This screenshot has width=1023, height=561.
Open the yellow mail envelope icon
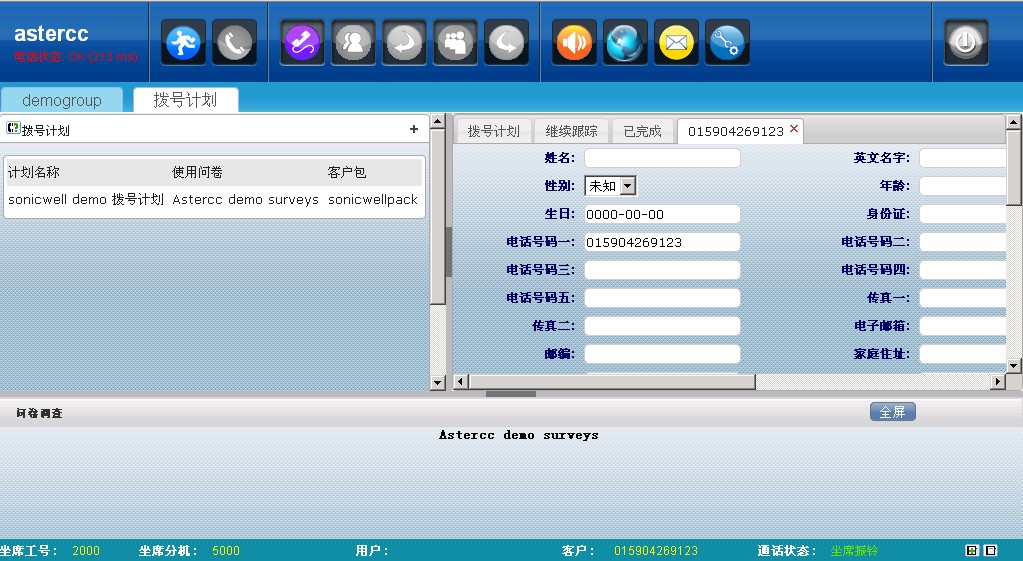pyautogui.click(x=676, y=43)
